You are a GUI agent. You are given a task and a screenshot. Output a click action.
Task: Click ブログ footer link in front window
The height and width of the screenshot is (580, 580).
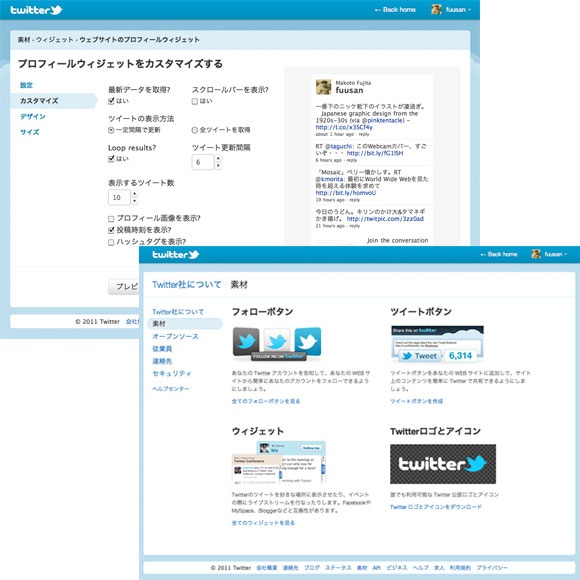(x=312, y=567)
